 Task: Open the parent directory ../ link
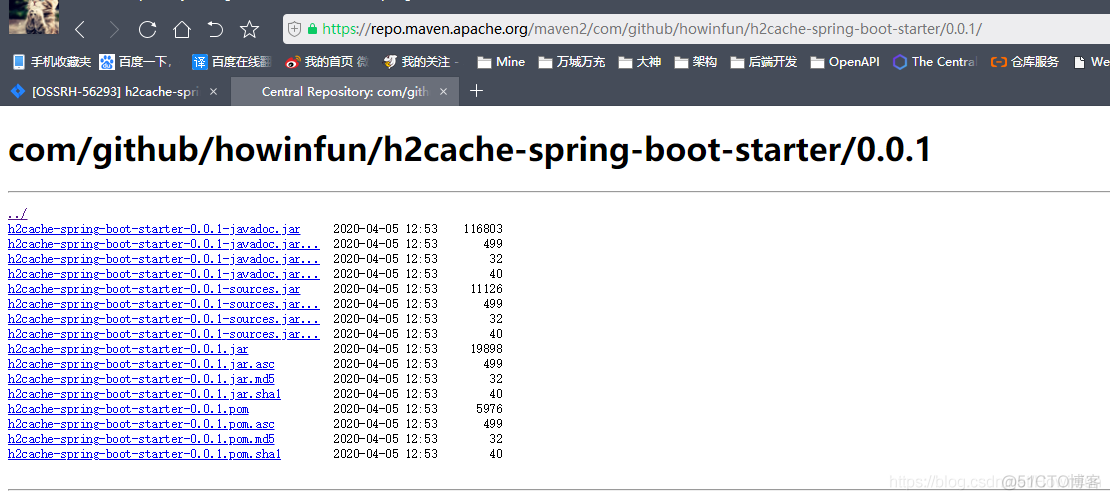(x=17, y=214)
